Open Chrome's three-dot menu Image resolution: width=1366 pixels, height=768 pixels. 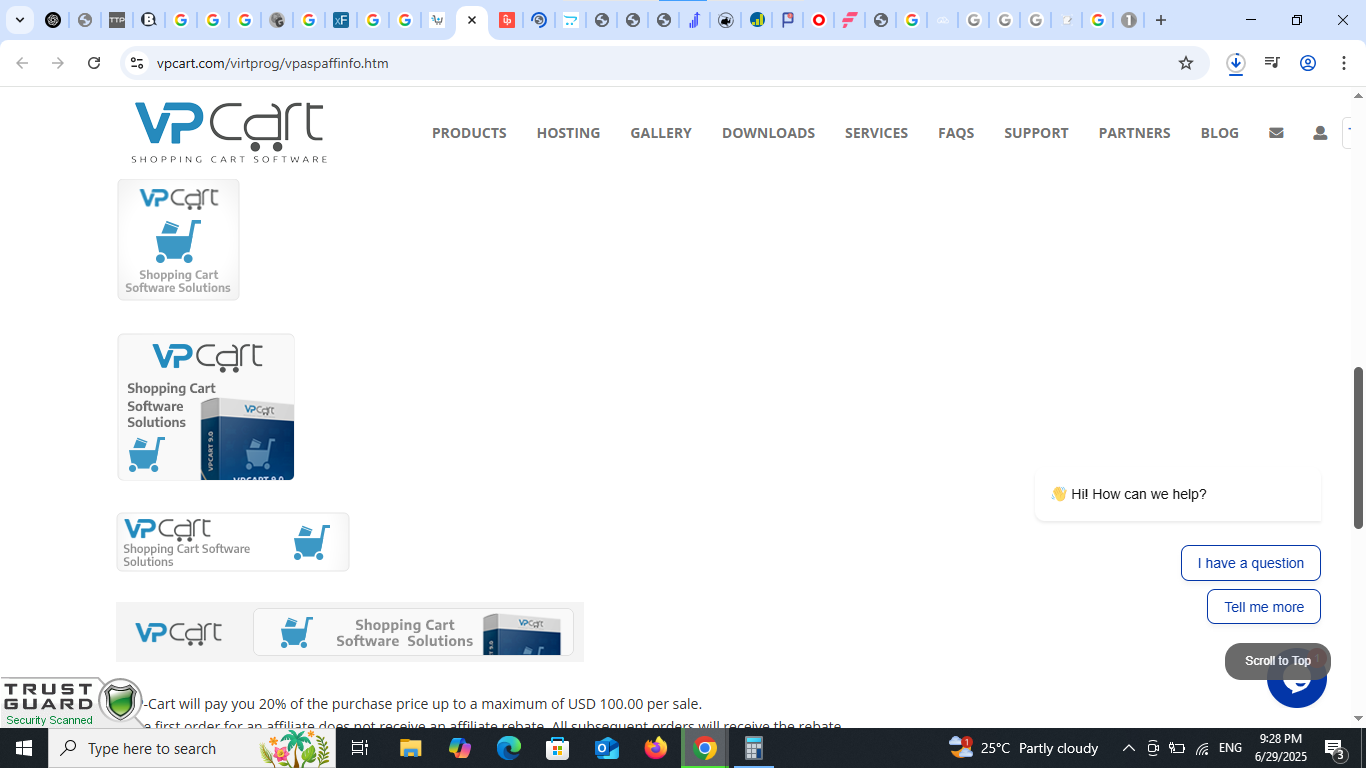(x=1344, y=63)
